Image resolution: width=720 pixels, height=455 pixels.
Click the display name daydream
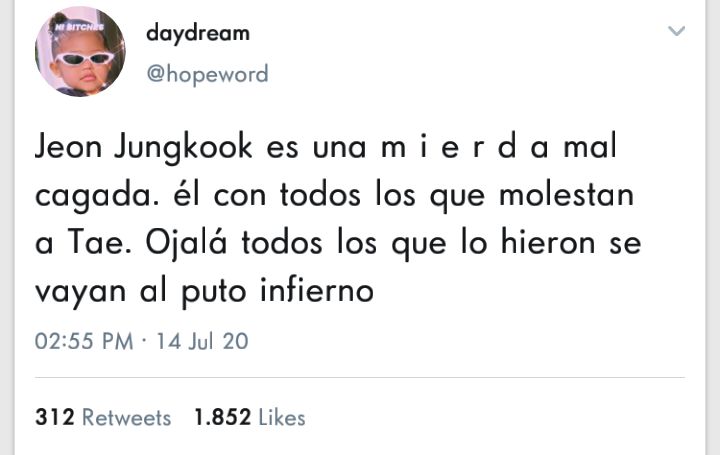click(x=198, y=34)
